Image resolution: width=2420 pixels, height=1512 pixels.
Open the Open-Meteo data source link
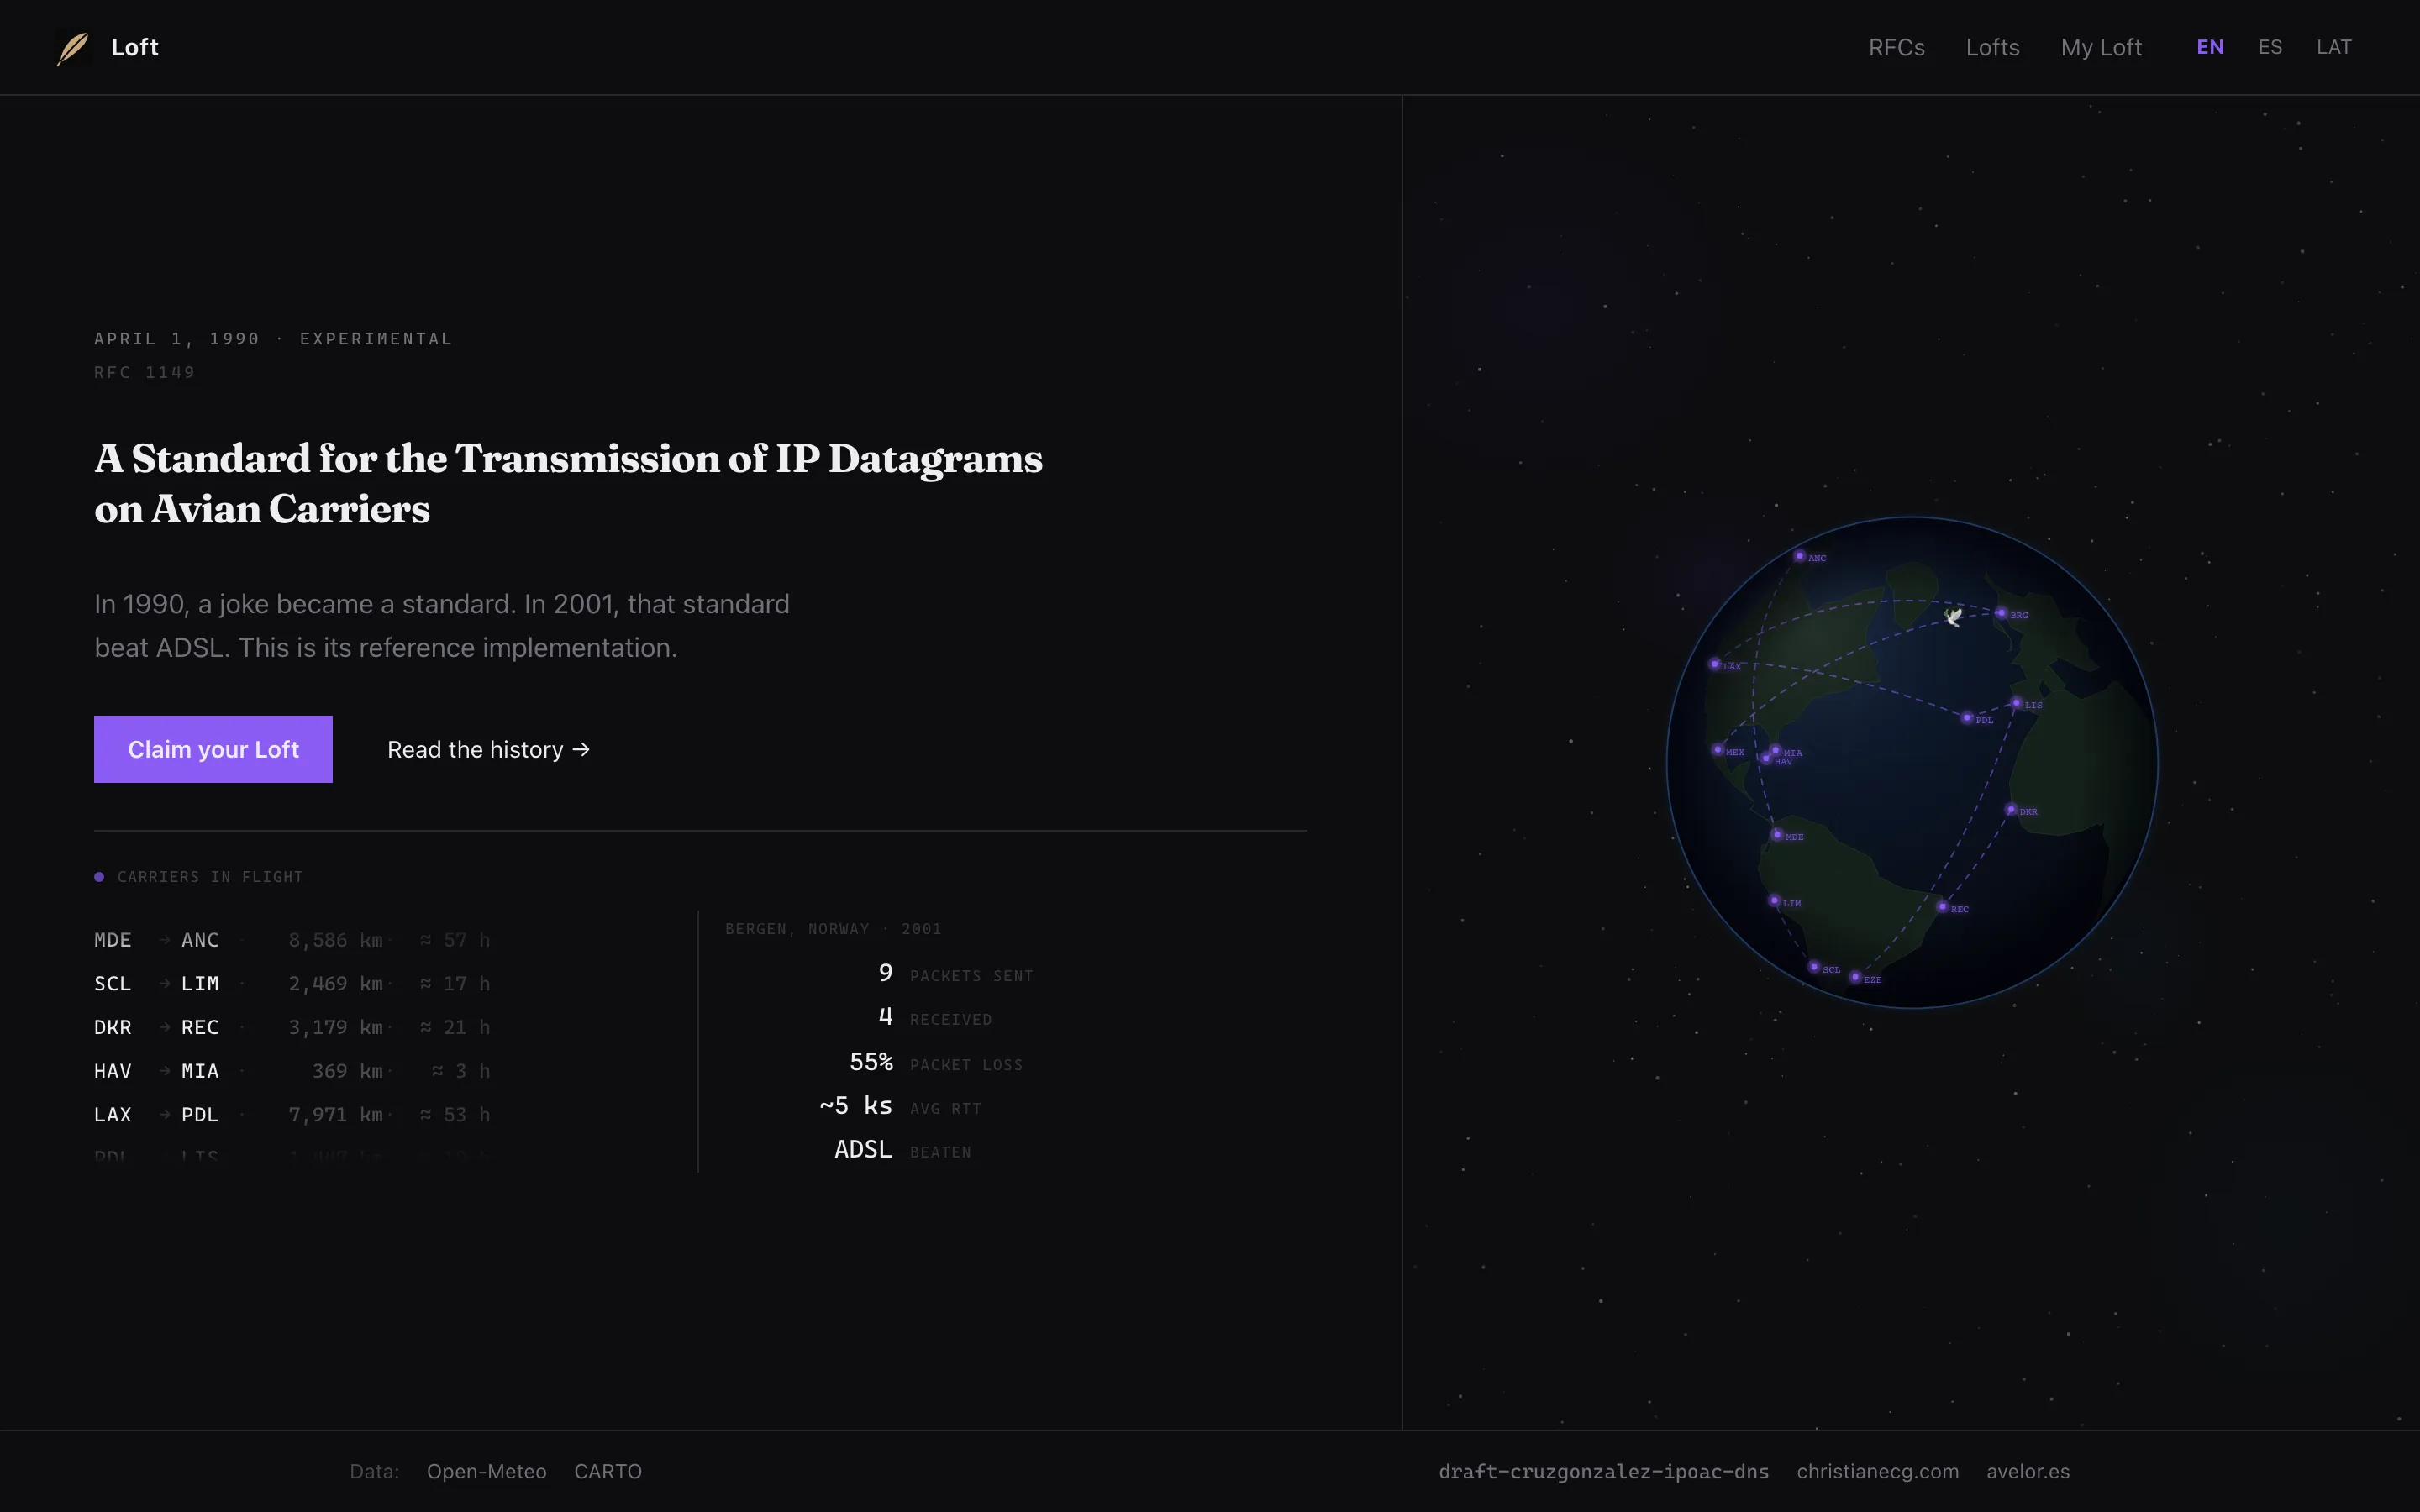pos(487,1471)
